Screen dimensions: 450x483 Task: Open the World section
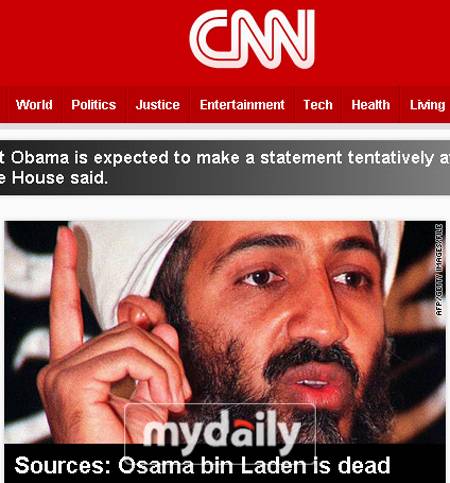(34, 105)
